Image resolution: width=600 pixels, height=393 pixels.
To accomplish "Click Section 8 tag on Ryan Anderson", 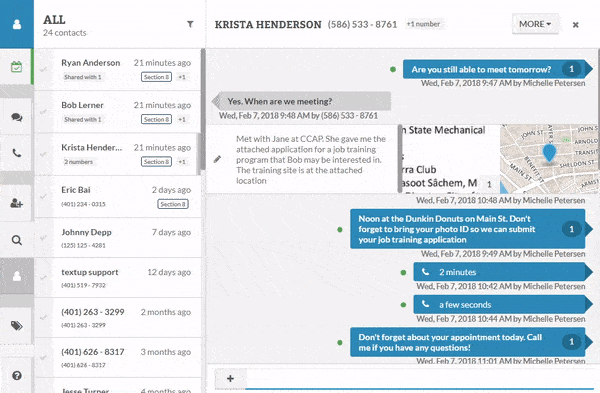I will tap(157, 77).
